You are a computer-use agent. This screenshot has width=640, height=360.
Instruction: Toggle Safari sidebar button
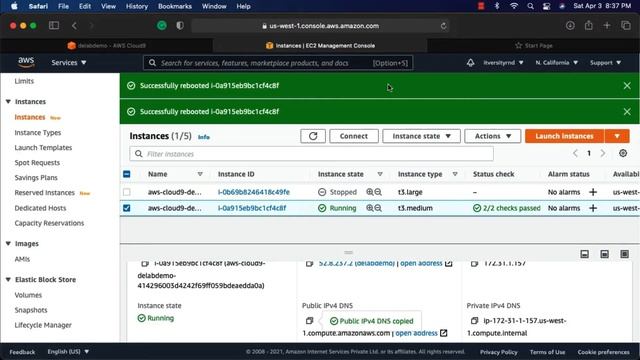tap(54, 25)
